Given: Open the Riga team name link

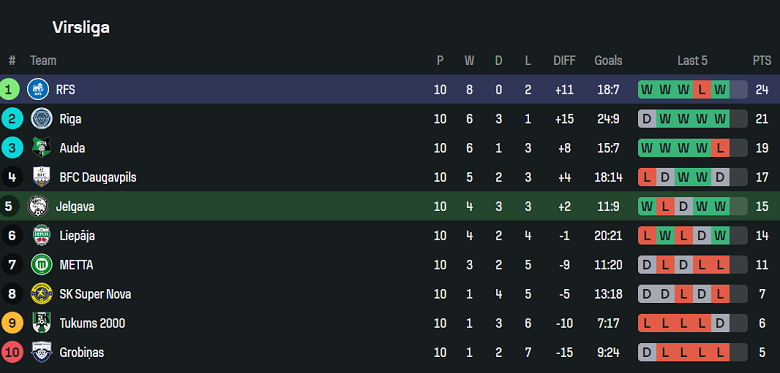Looking at the screenshot, I should pos(70,119).
